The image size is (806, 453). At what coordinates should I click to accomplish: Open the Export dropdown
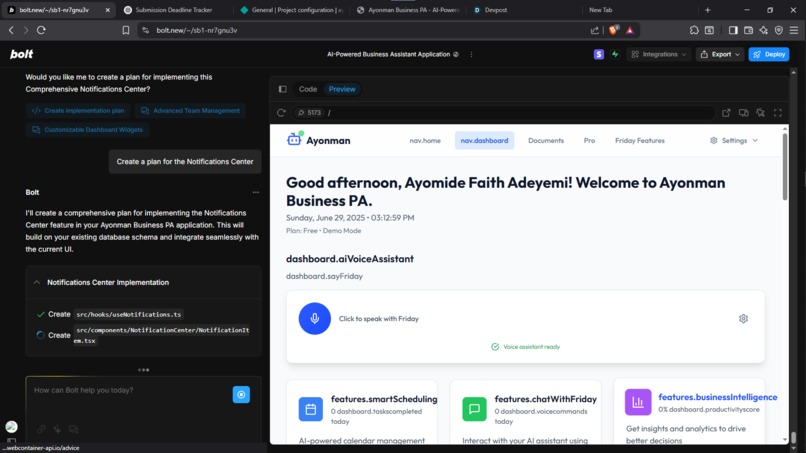point(720,54)
